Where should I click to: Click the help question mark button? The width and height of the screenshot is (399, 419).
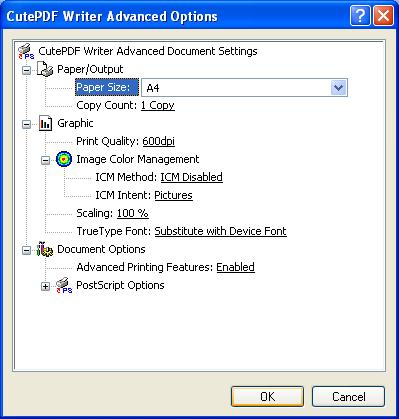coord(360,15)
